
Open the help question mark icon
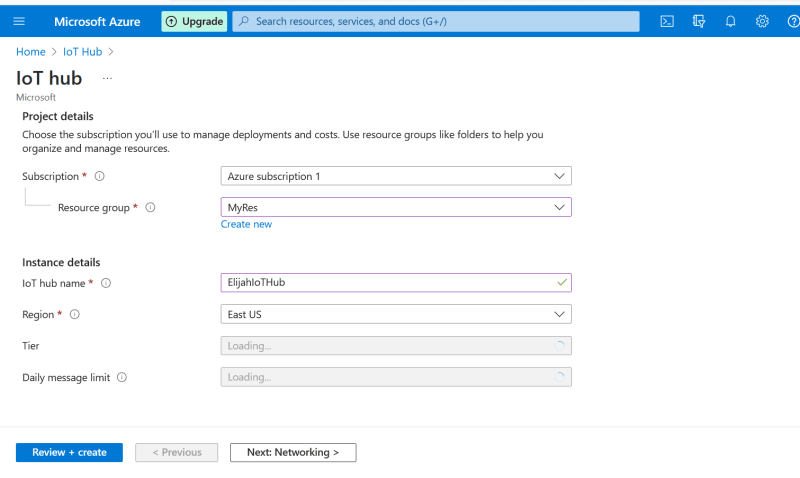(793, 21)
